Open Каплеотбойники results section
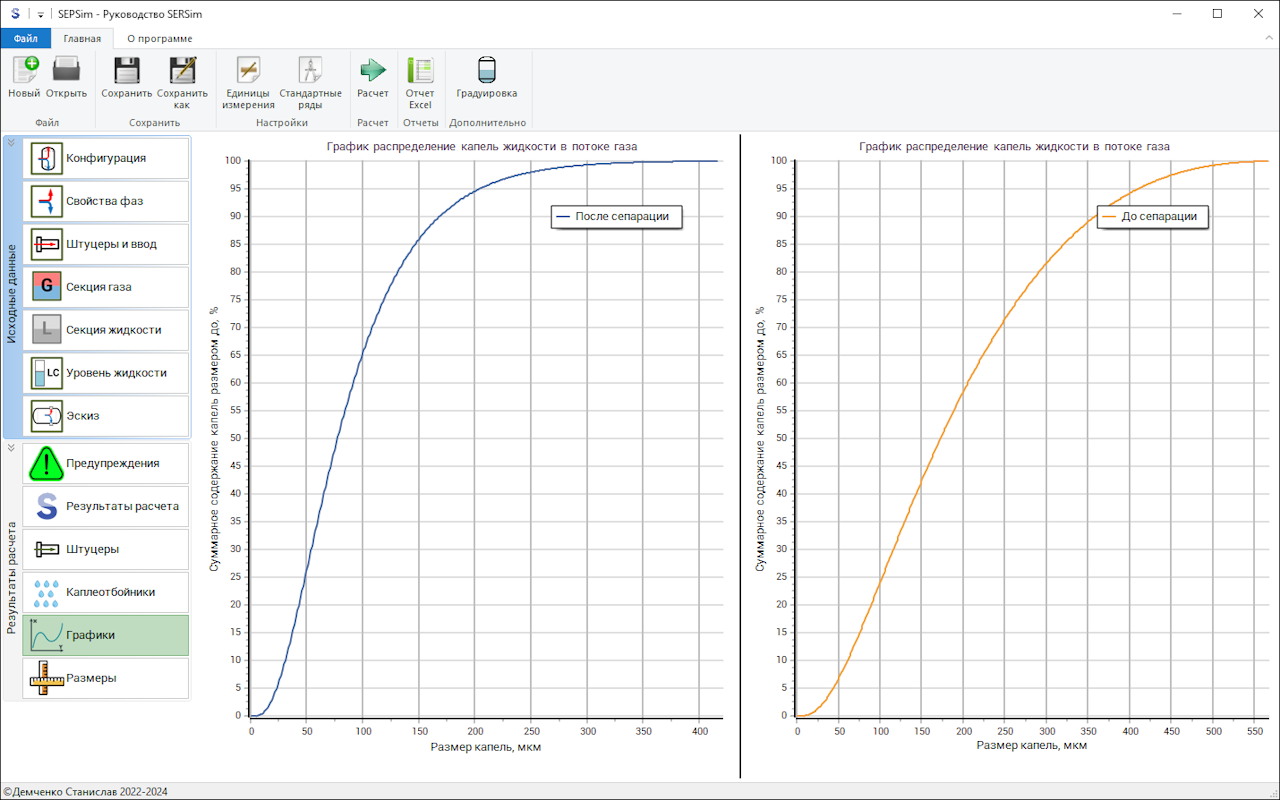 click(x=106, y=592)
